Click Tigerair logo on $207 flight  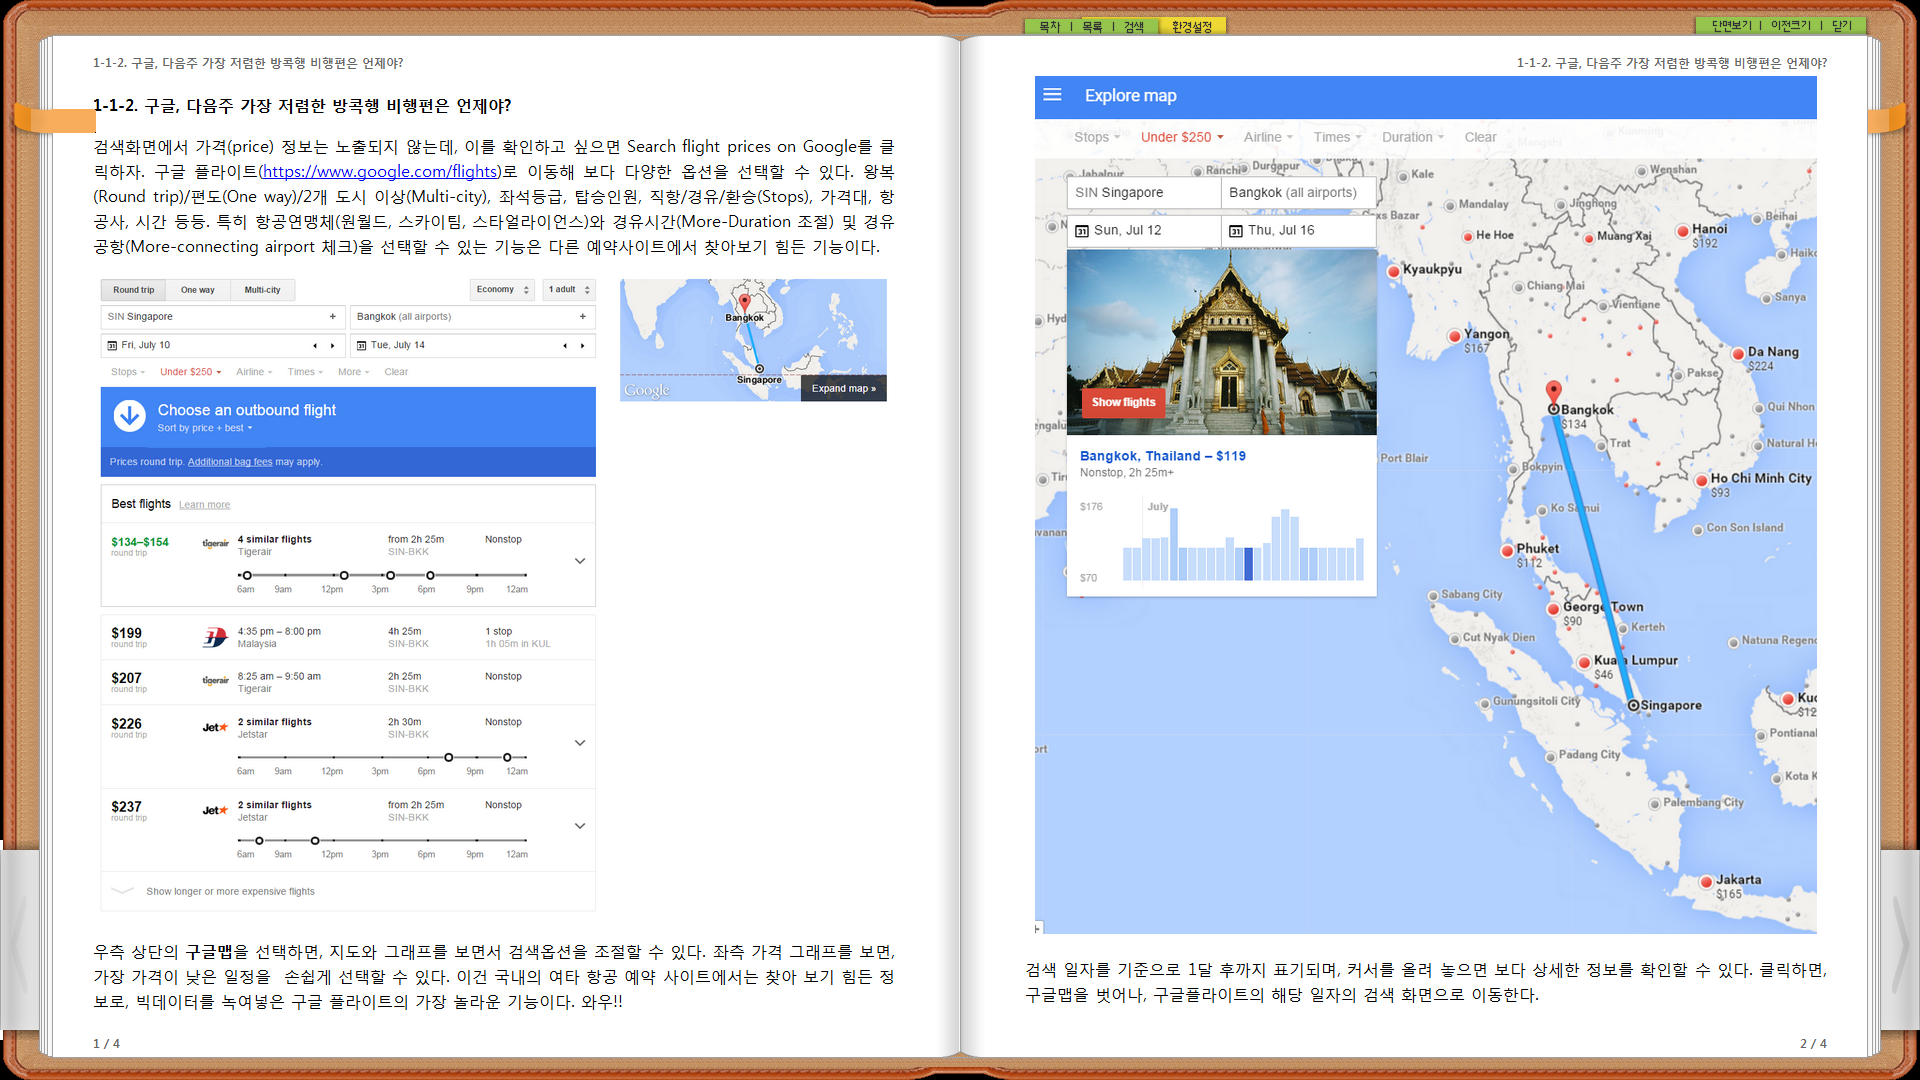pyautogui.click(x=215, y=680)
